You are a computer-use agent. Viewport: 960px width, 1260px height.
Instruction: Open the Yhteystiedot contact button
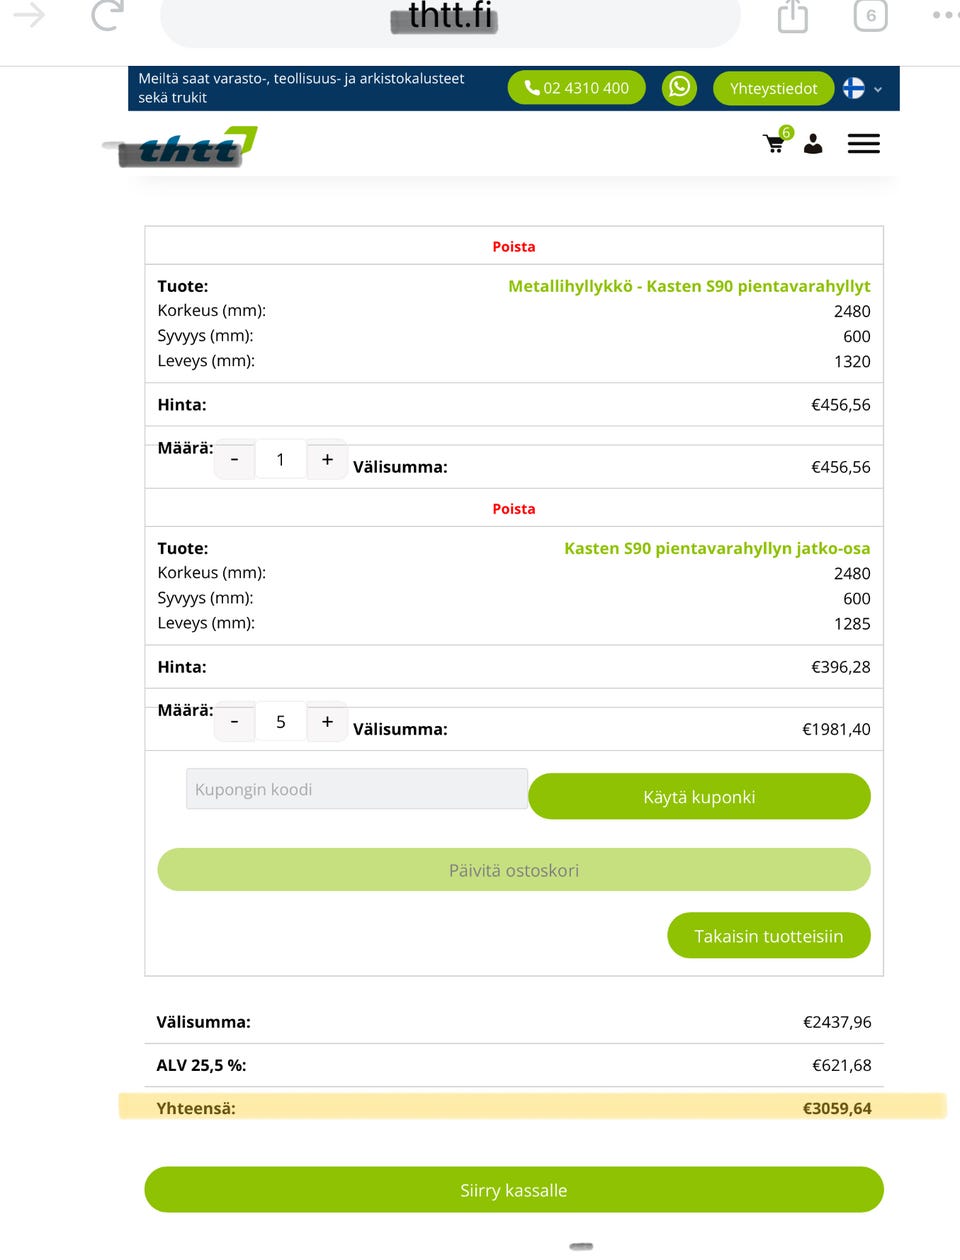[x=773, y=88]
